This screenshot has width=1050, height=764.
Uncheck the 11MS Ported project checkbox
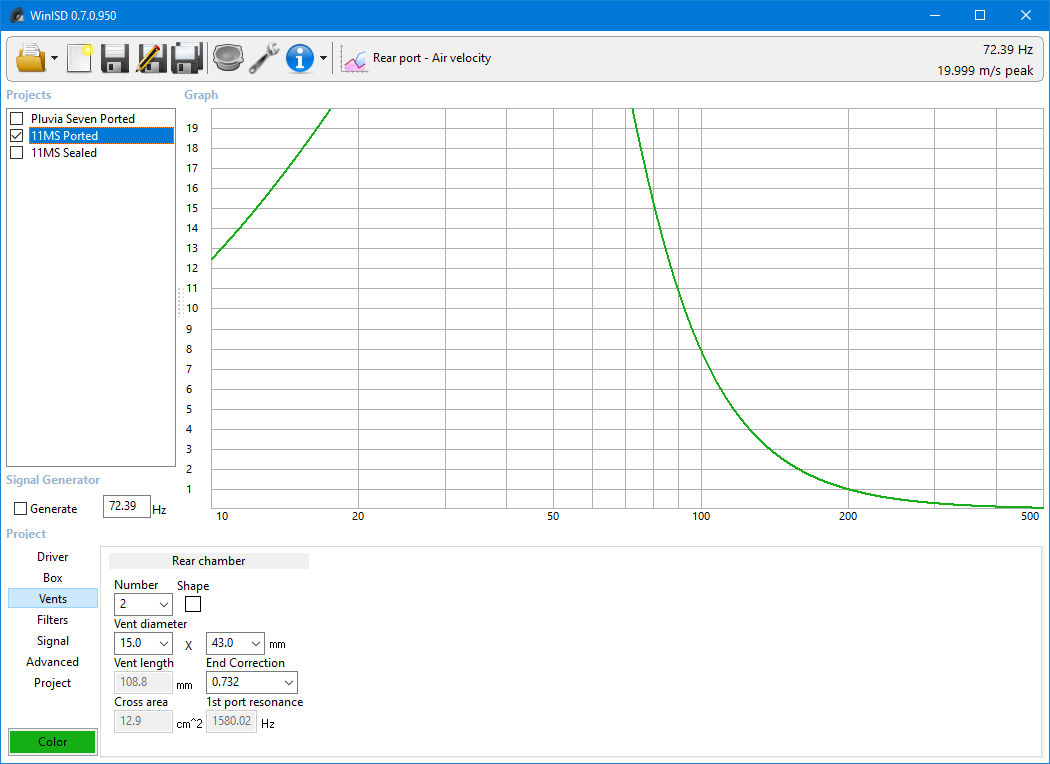point(17,135)
